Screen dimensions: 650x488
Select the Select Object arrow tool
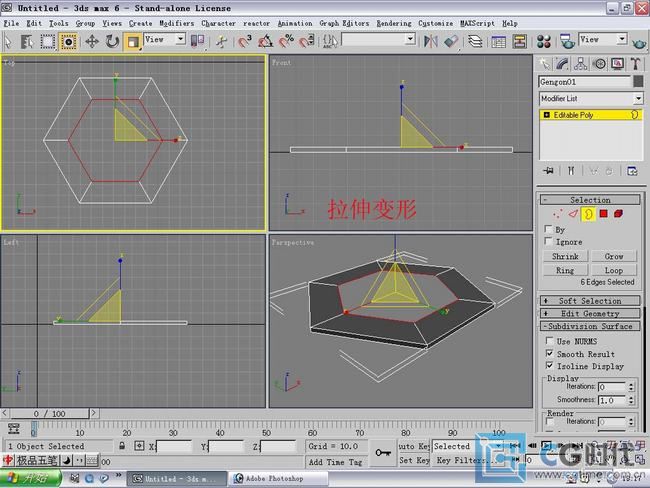pyautogui.click(x=8, y=41)
